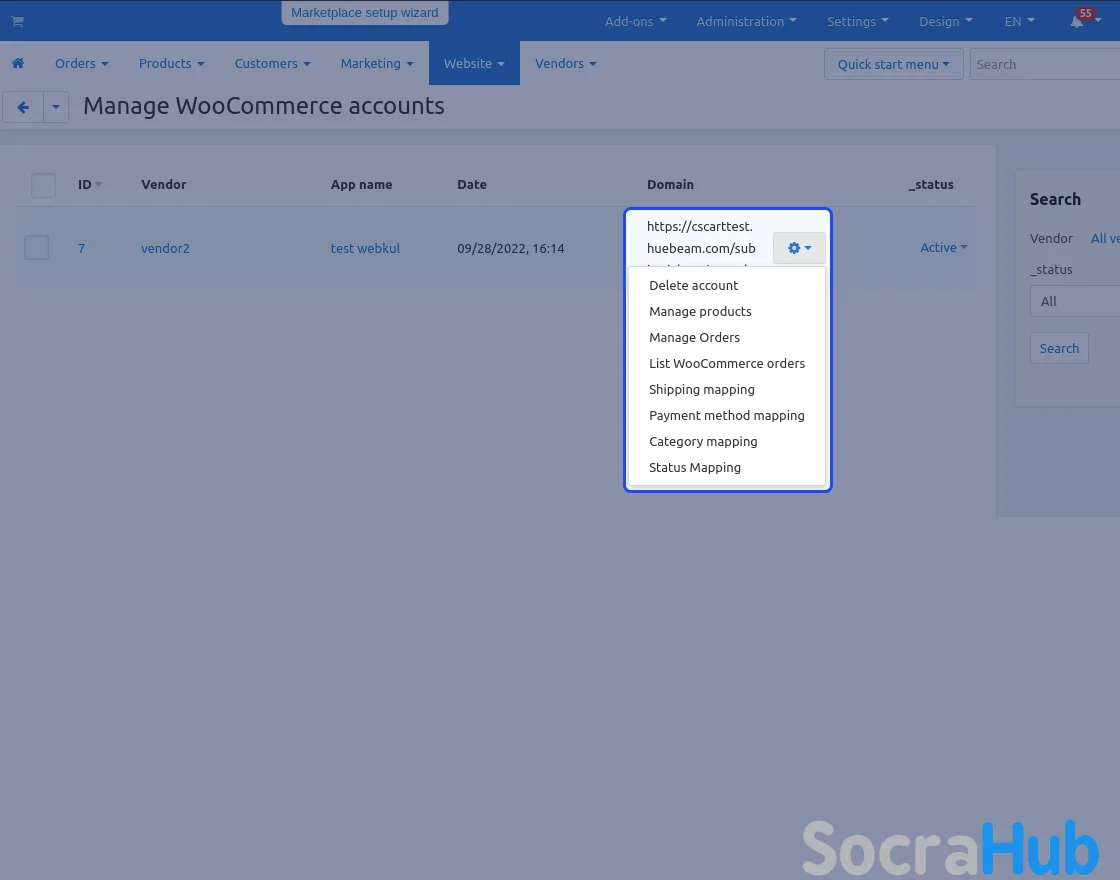1120x880 pixels.
Task: Toggle the select-all checkbox in table header
Action: [x=43, y=185]
